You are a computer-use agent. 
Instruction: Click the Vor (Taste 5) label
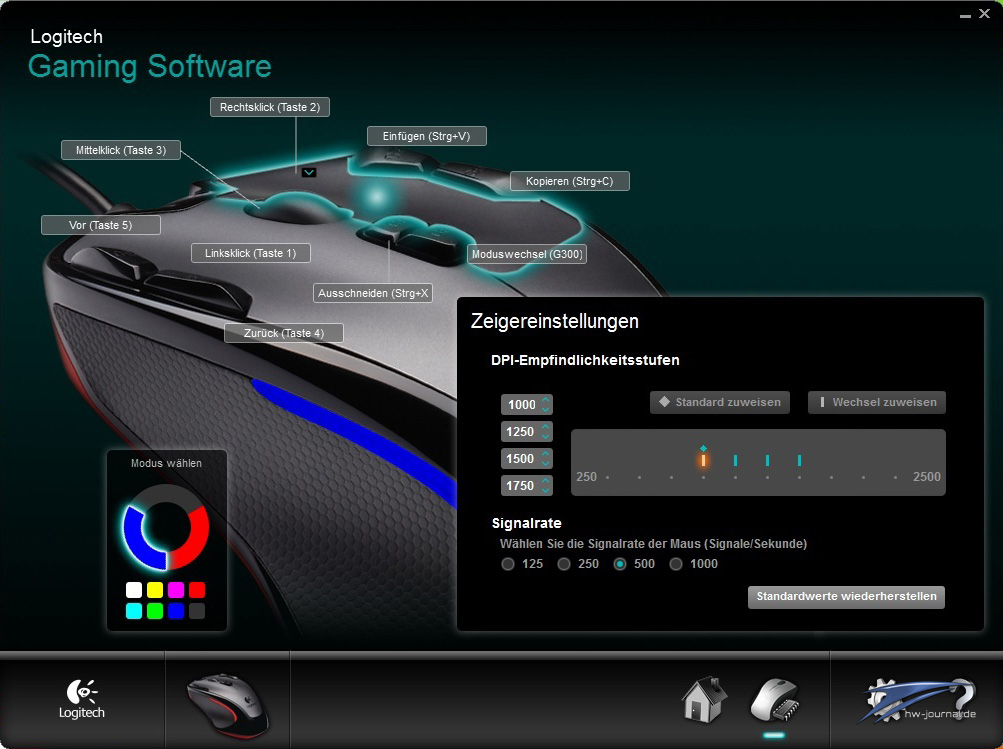[100, 225]
